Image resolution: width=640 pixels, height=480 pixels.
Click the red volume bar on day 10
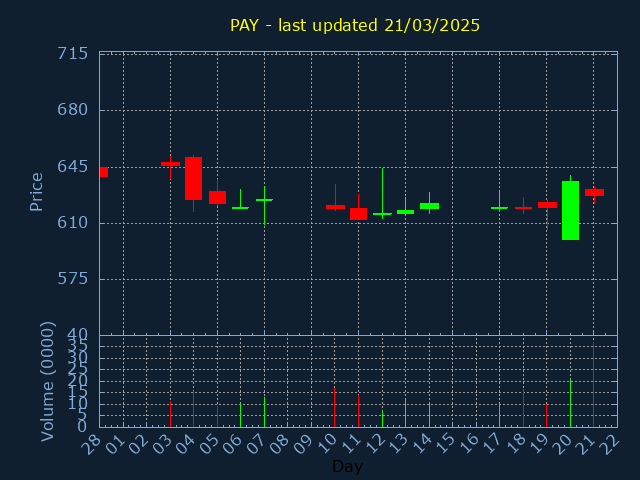pyautogui.click(x=335, y=407)
